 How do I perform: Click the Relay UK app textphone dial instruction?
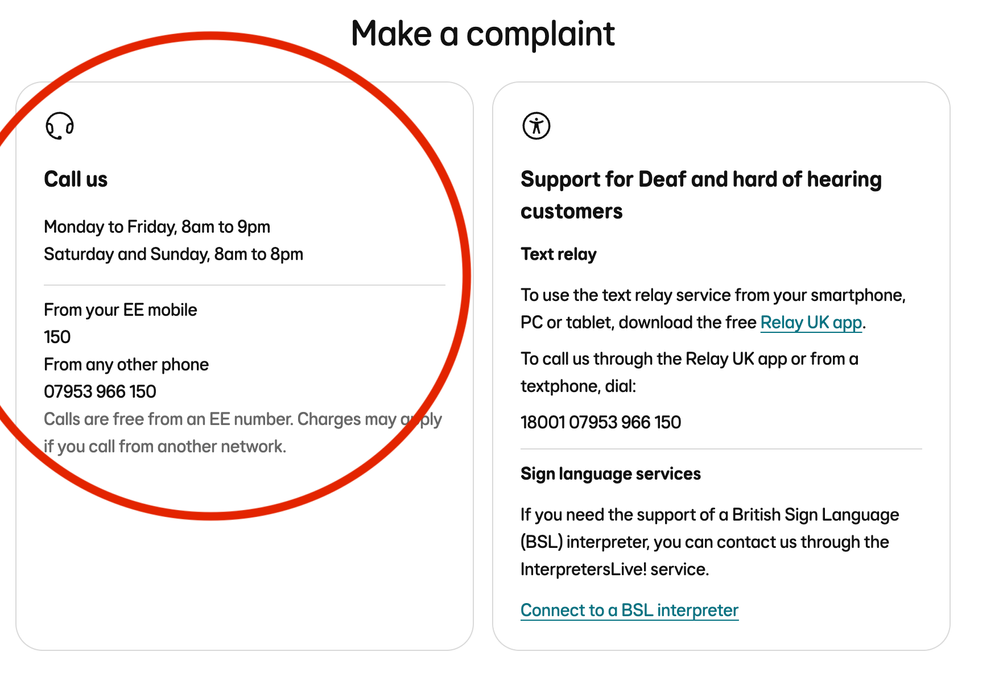tap(689, 372)
